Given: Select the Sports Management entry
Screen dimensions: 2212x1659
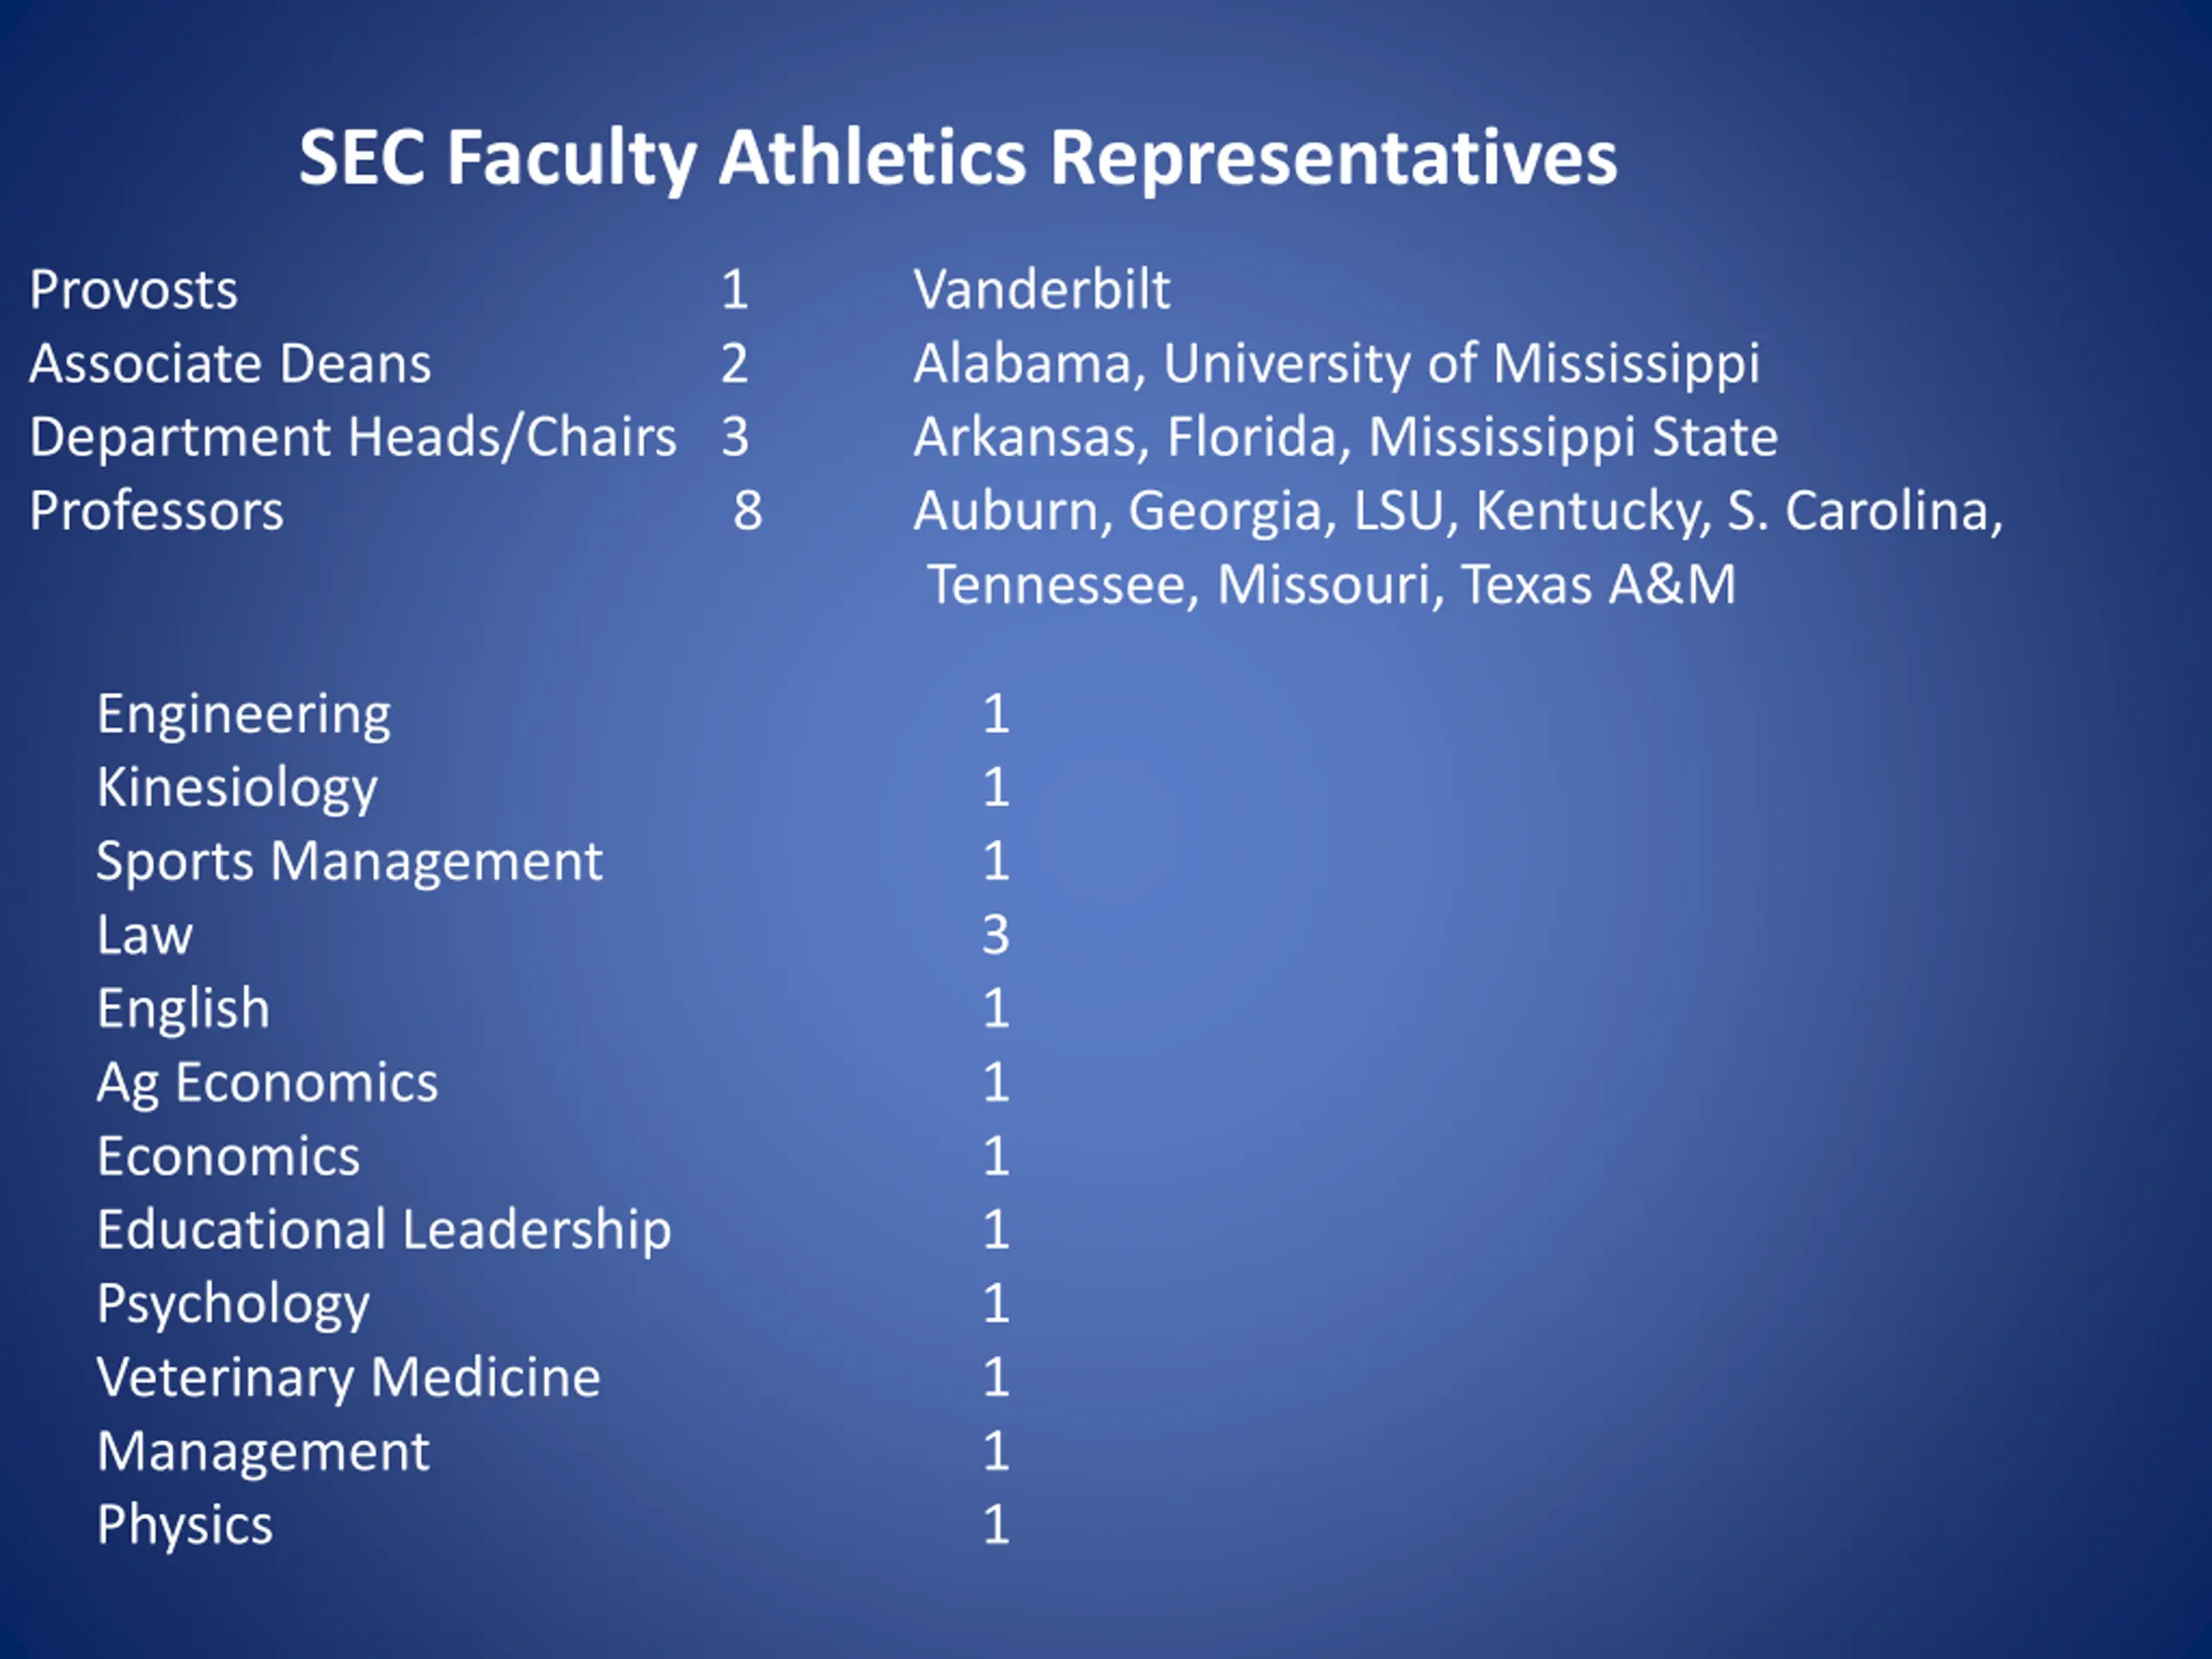Looking at the screenshot, I should (349, 862).
